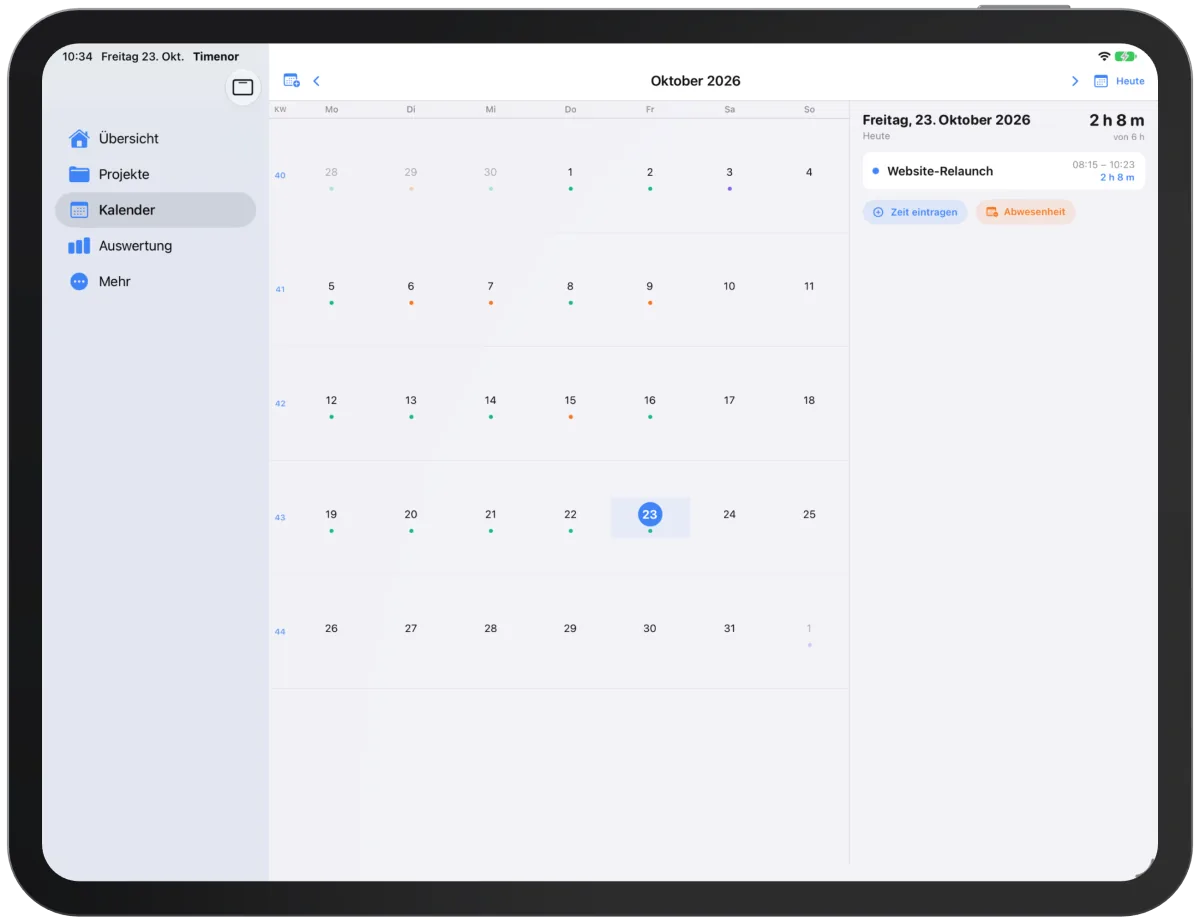Viewport: 1200px width, 922px height.
Task: Select October 15 in the calendar
Action: click(570, 400)
